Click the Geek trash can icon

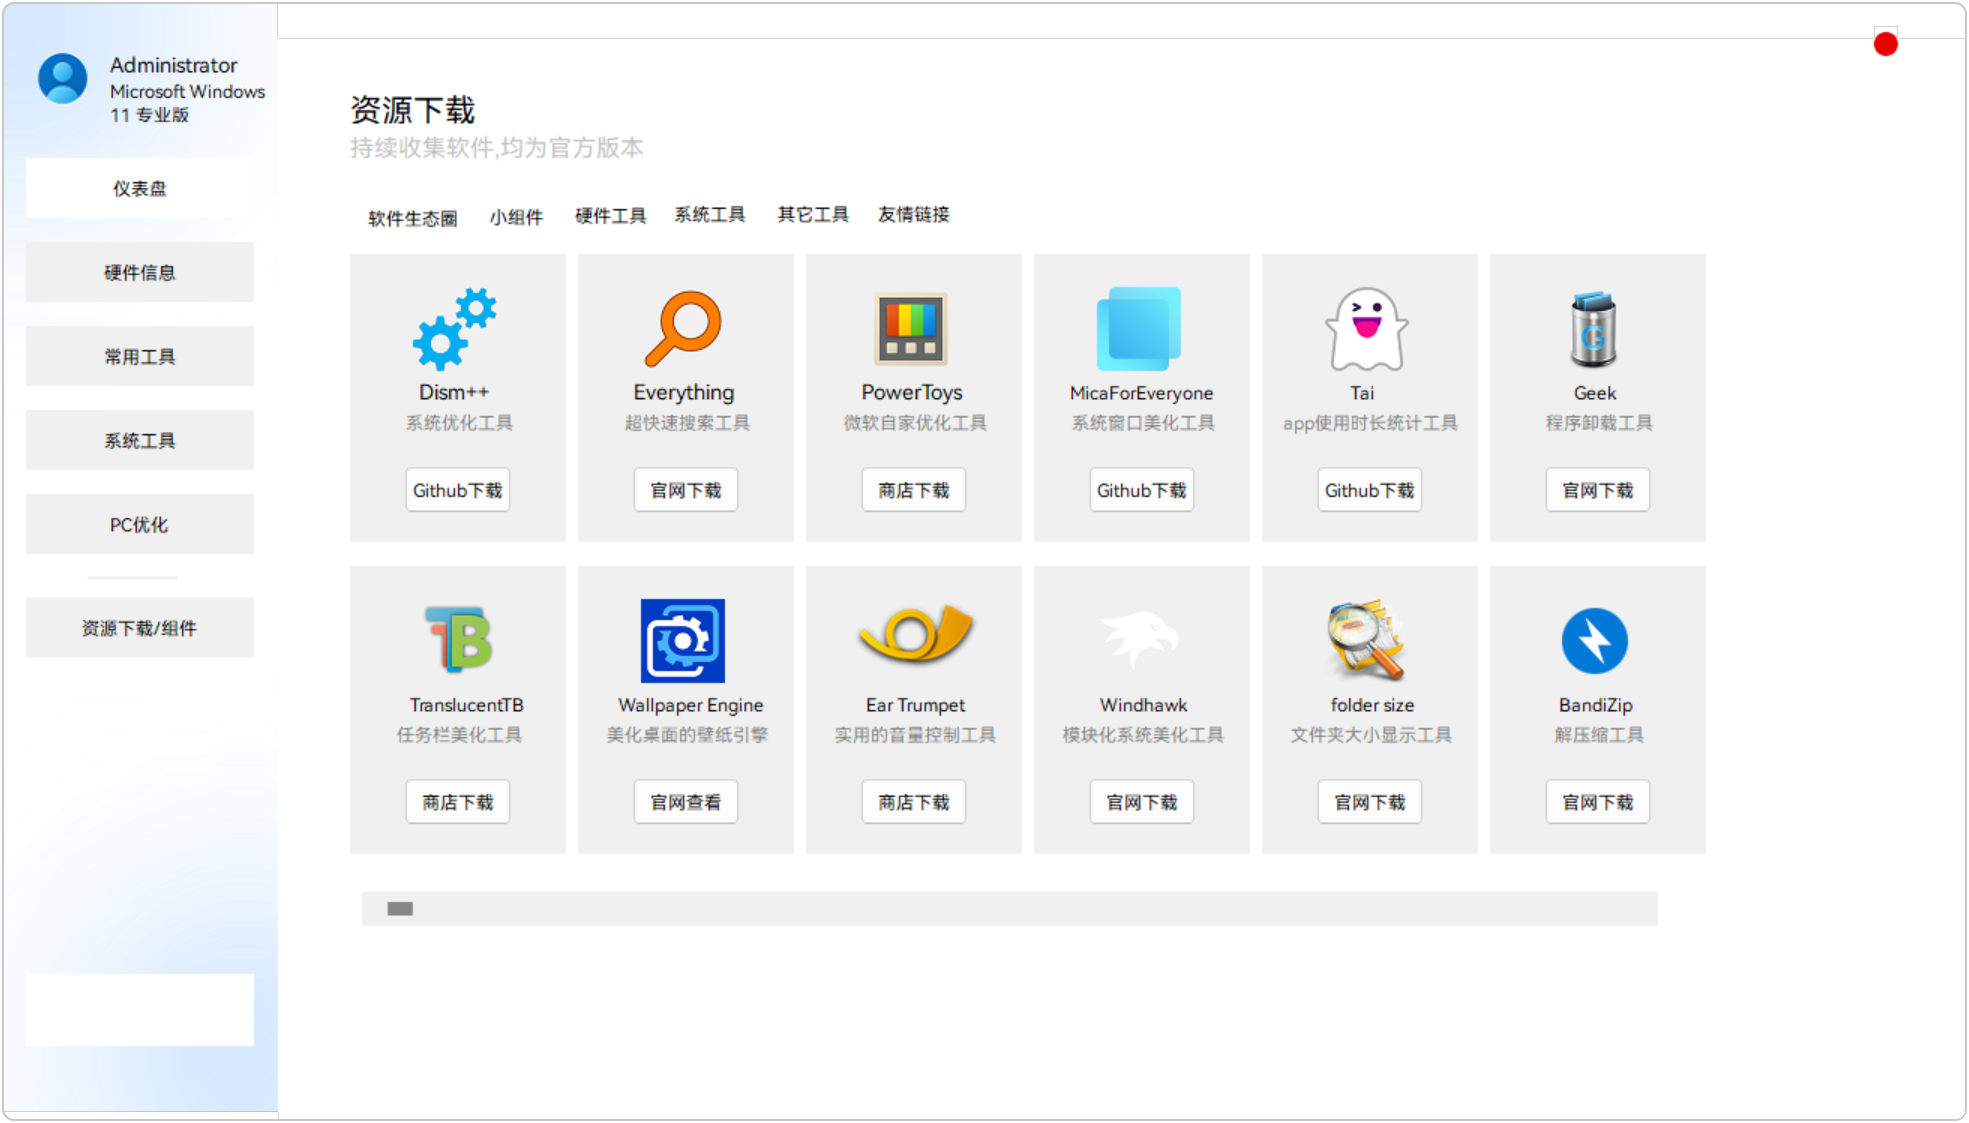[x=1594, y=329]
